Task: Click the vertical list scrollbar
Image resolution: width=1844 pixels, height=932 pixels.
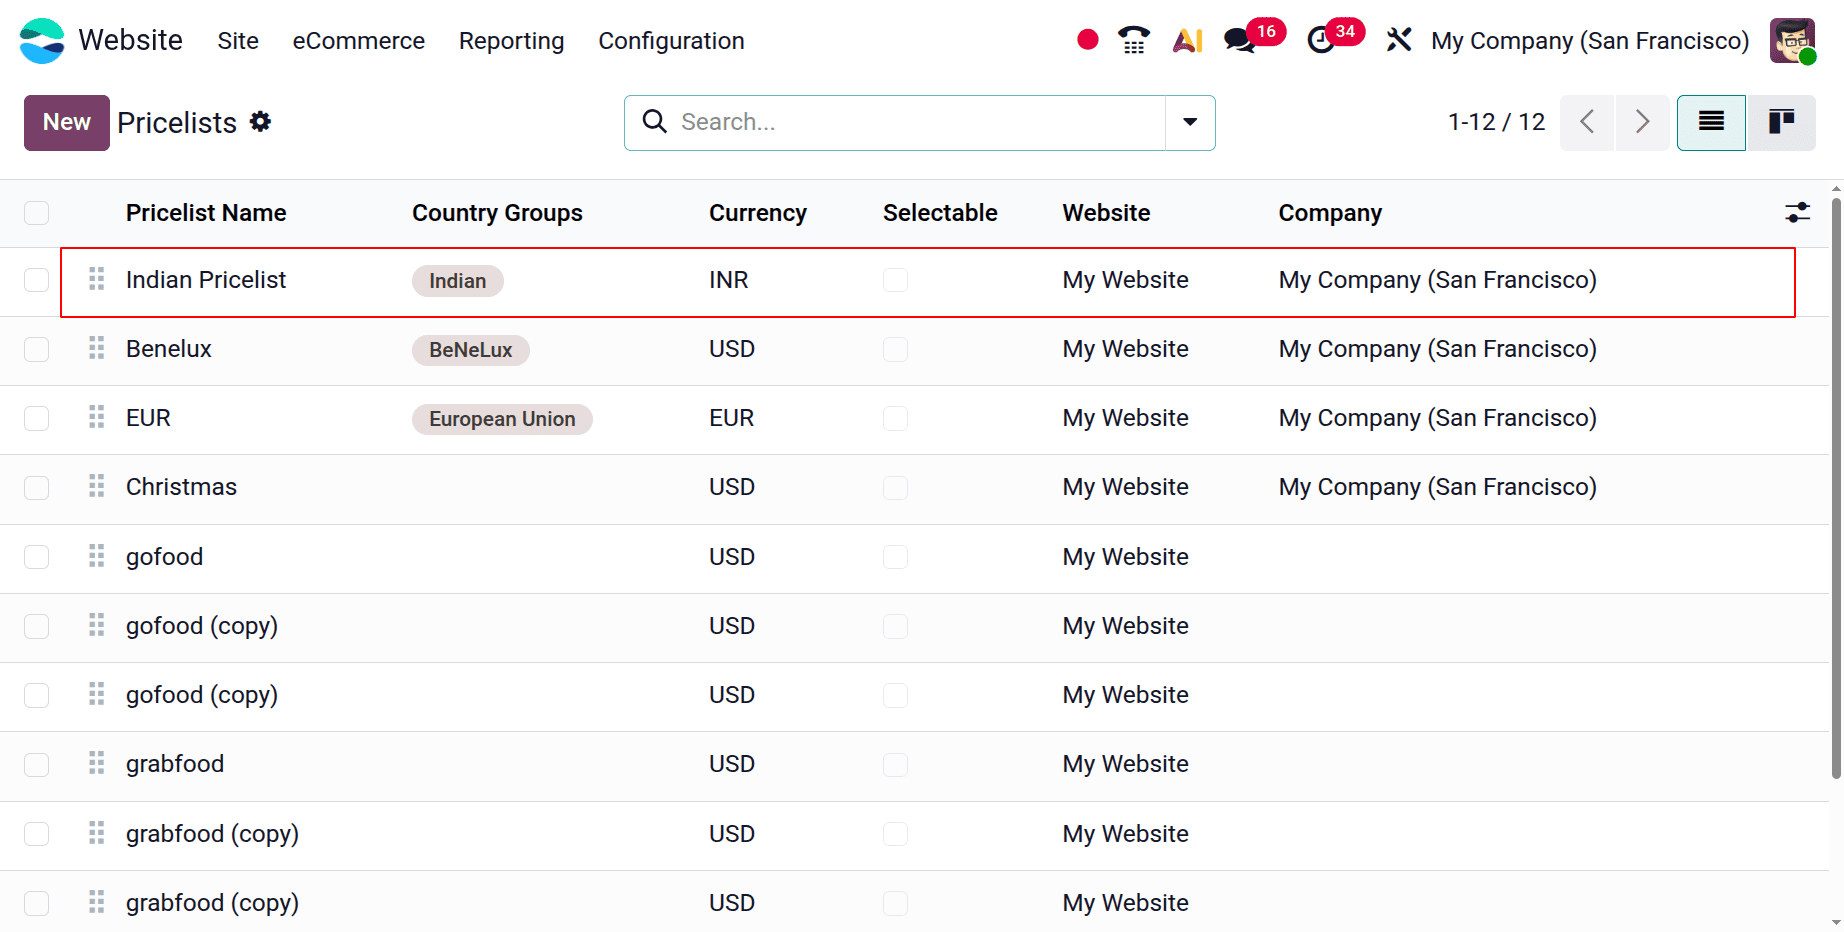Action: (1836, 488)
